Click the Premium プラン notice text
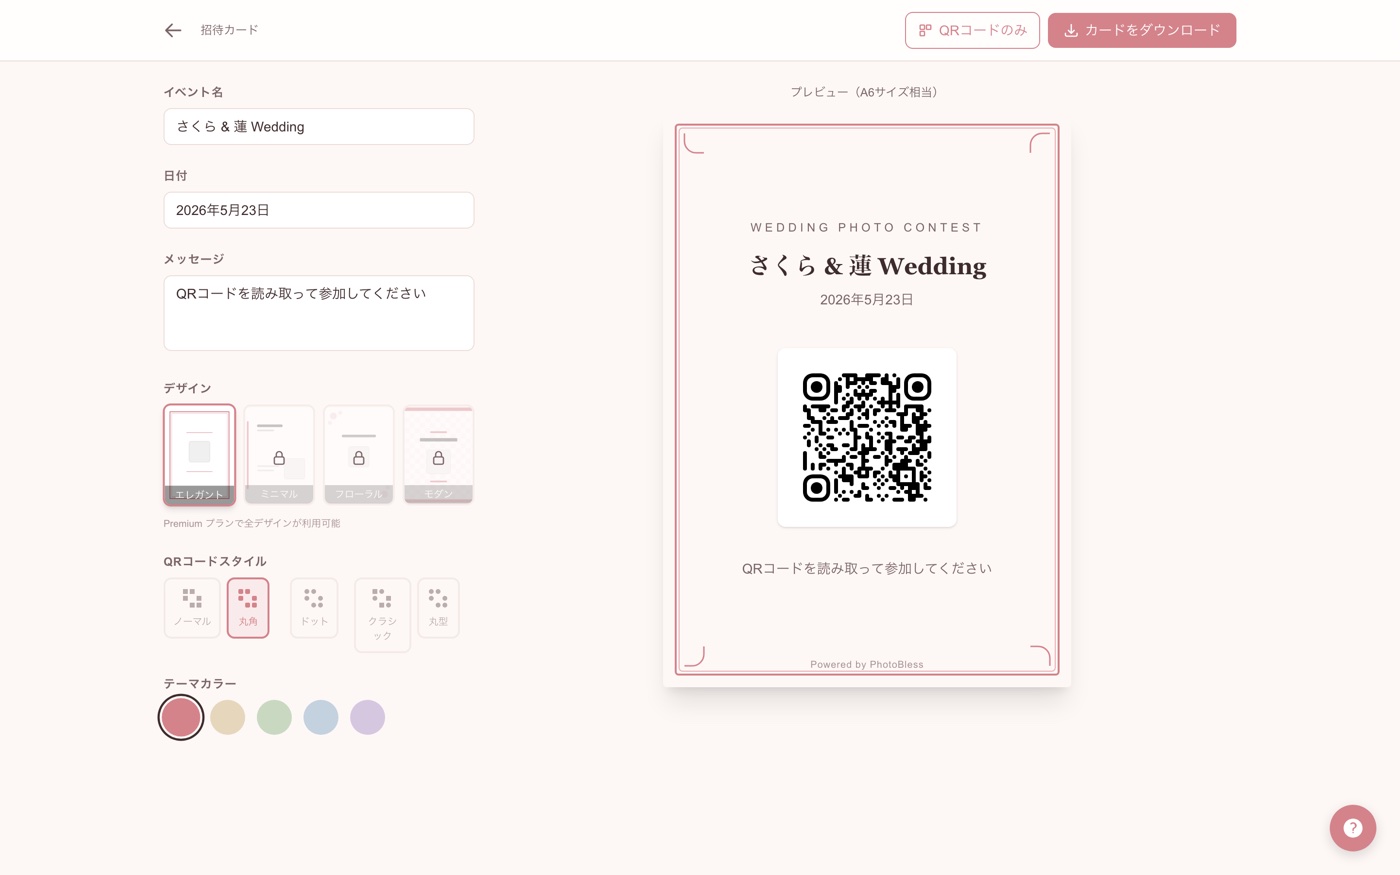The width and height of the screenshot is (1400, 875). 252,523
